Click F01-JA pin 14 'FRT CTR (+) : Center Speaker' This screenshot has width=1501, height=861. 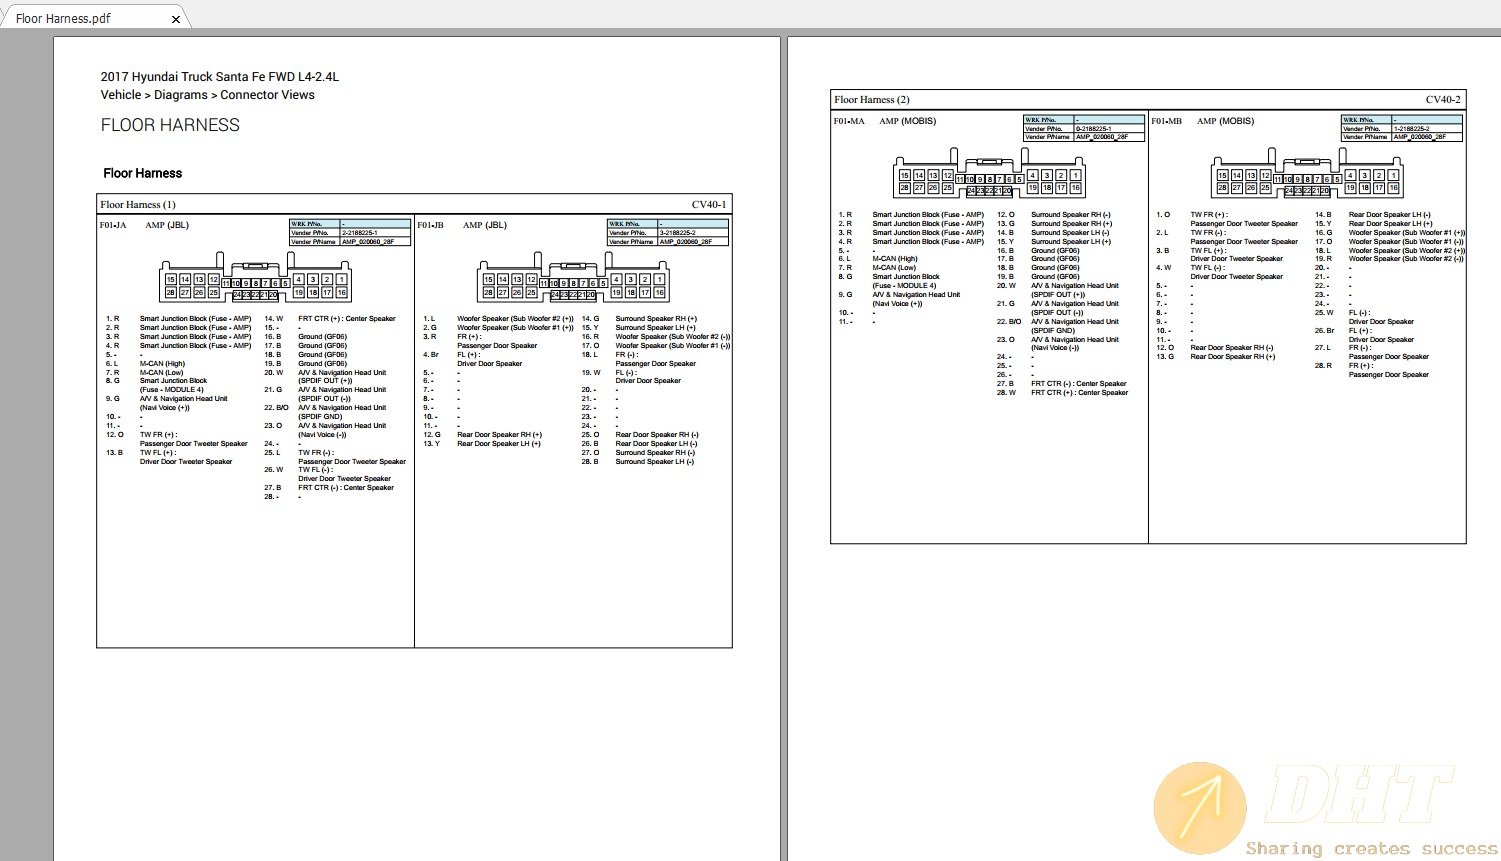point(347,319)
